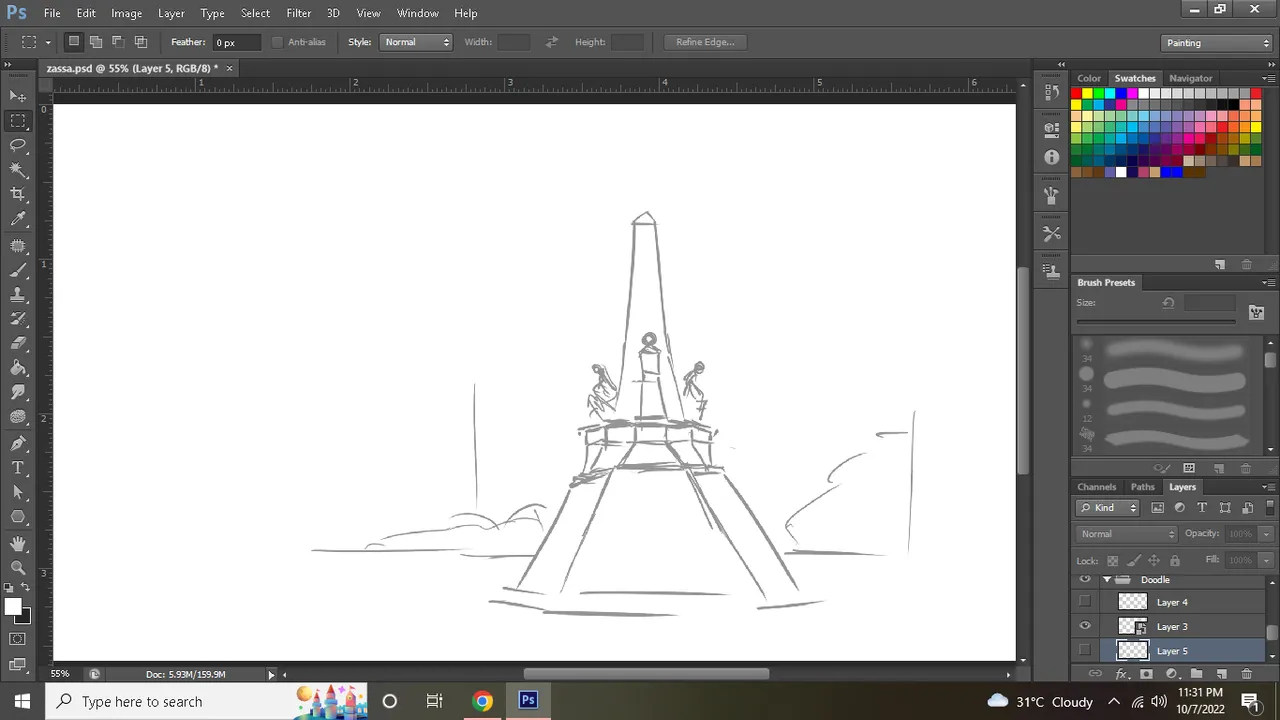Viewport: 1280px width, 720px height.
Task: Open the Style dropdown set to Normal
Action: [x=416, y=42]
